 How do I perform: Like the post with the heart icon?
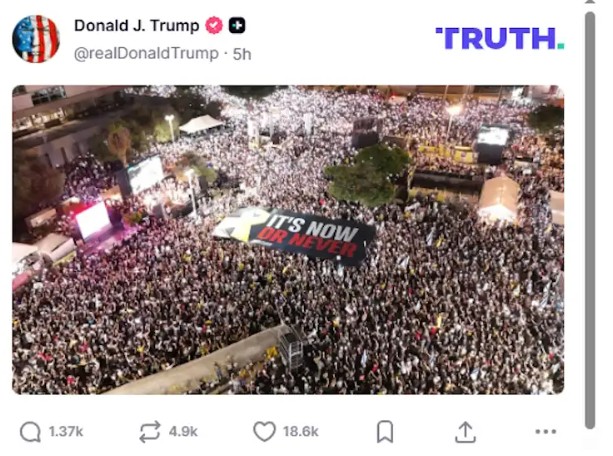coord(265,431)
